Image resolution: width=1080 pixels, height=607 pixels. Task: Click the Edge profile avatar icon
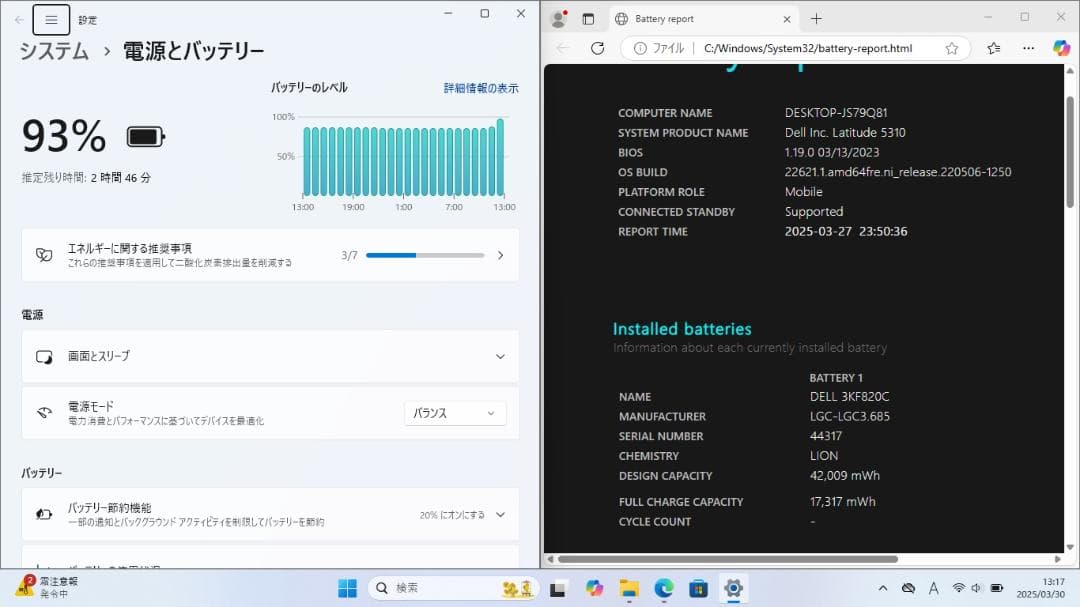pos(560,17)
